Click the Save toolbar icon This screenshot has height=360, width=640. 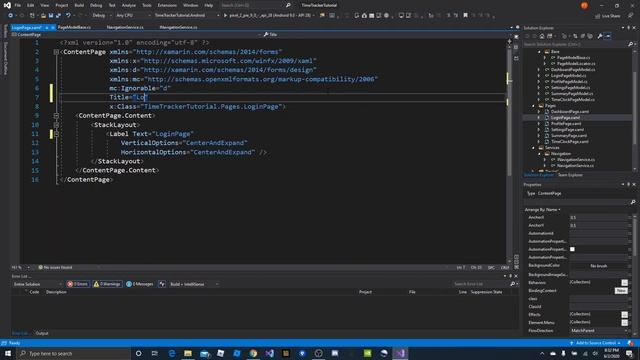point(51,16)
